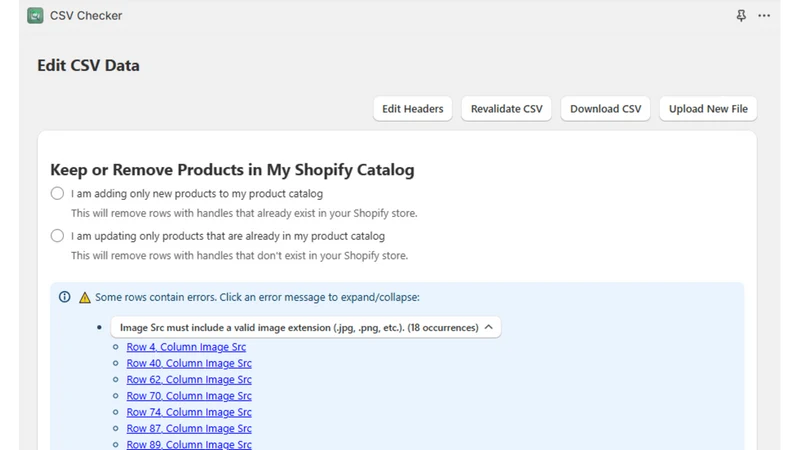The height and width of the screenshot is (450, 800).
Task: Click helper text about handles that already exist
Action: click(x=244, y=213)
